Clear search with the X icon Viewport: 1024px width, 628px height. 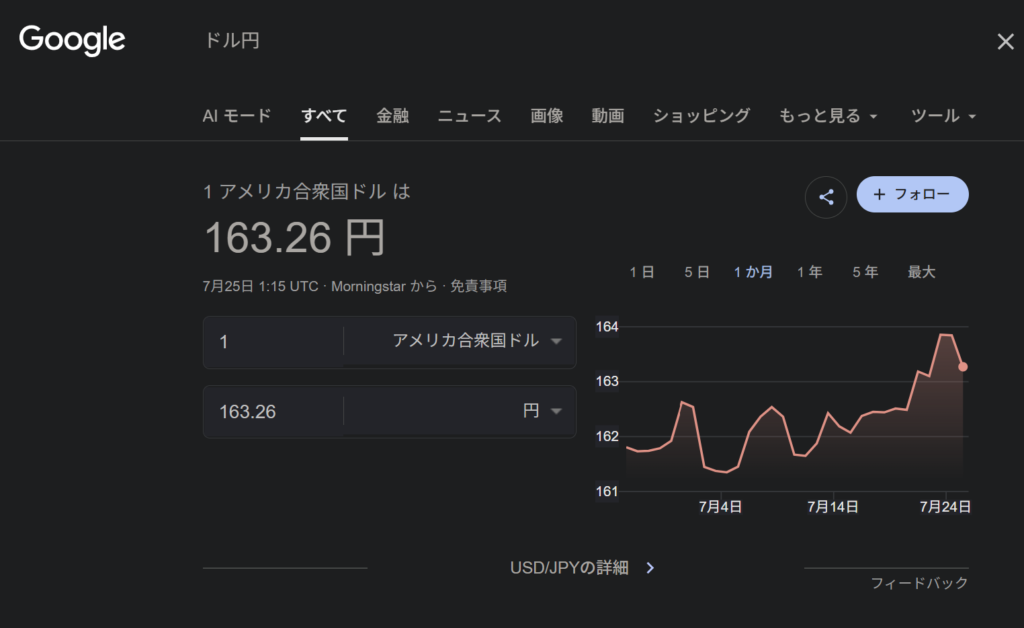1005,42
